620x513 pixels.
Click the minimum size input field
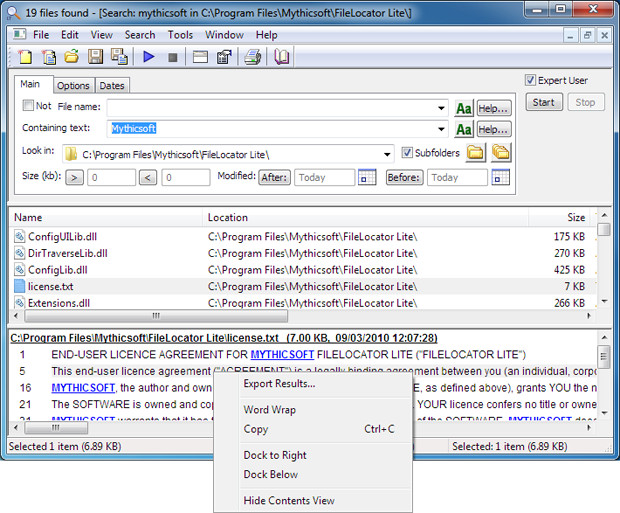tap(112, 178)
